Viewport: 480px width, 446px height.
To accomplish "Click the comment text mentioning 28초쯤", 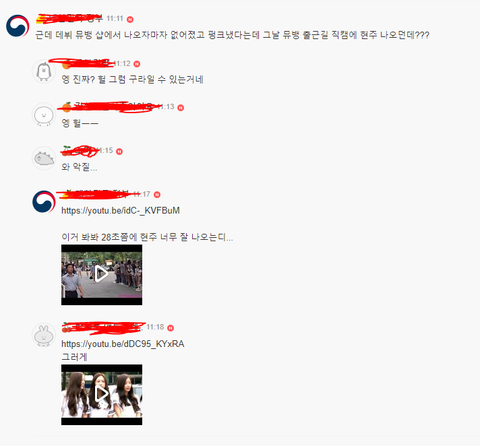I will (147, 237).
